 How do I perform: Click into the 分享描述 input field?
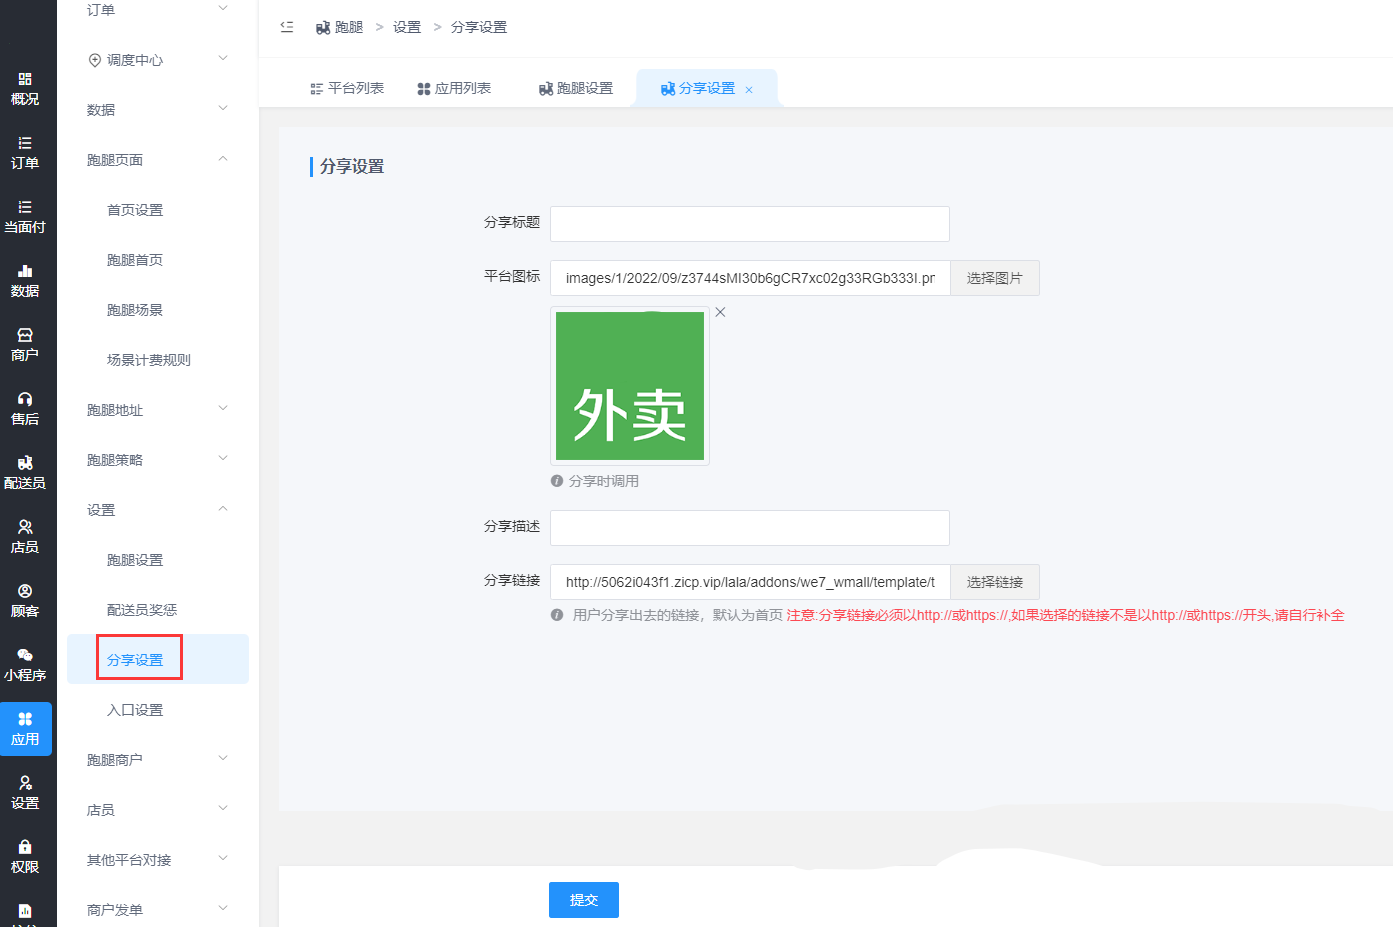pyautogui.click(x=750, y=528)
